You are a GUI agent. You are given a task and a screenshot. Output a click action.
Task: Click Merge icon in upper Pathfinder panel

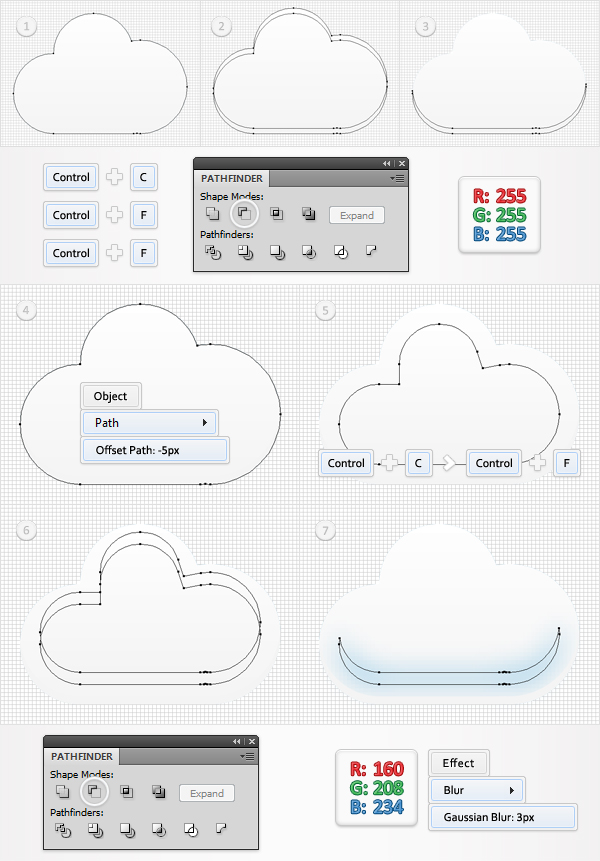click(277, 252)
